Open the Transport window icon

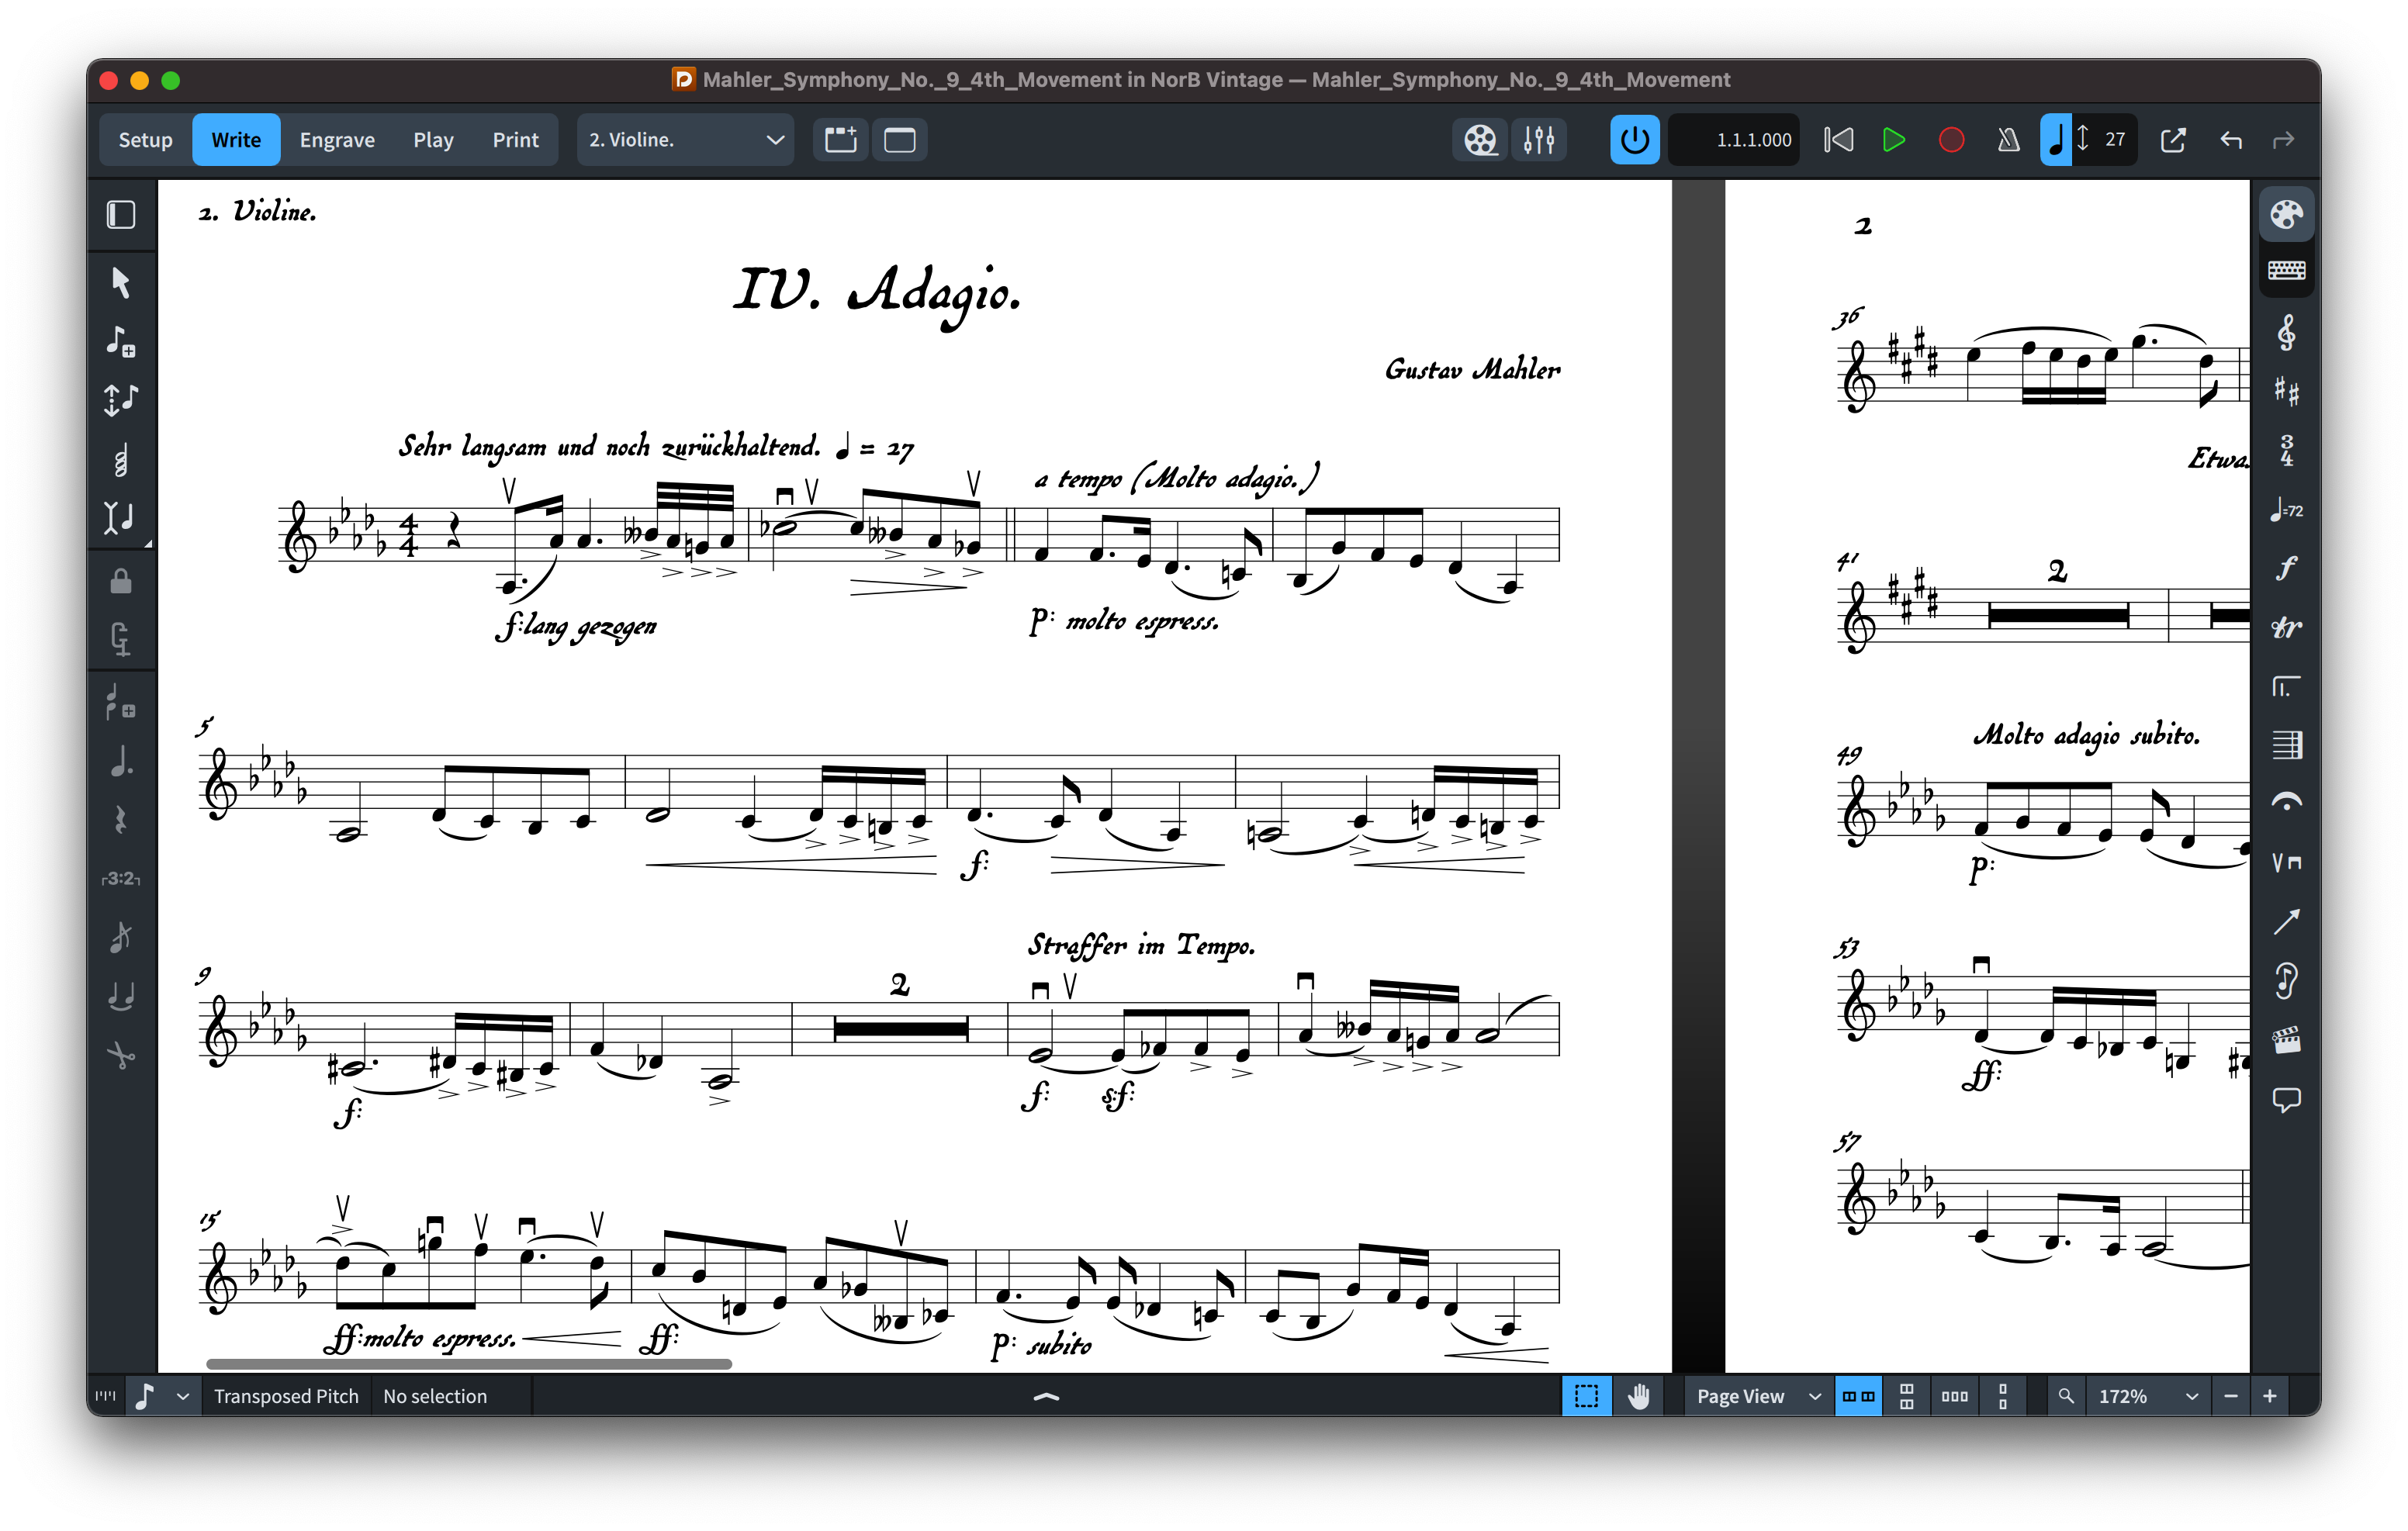coord(2173,140)
